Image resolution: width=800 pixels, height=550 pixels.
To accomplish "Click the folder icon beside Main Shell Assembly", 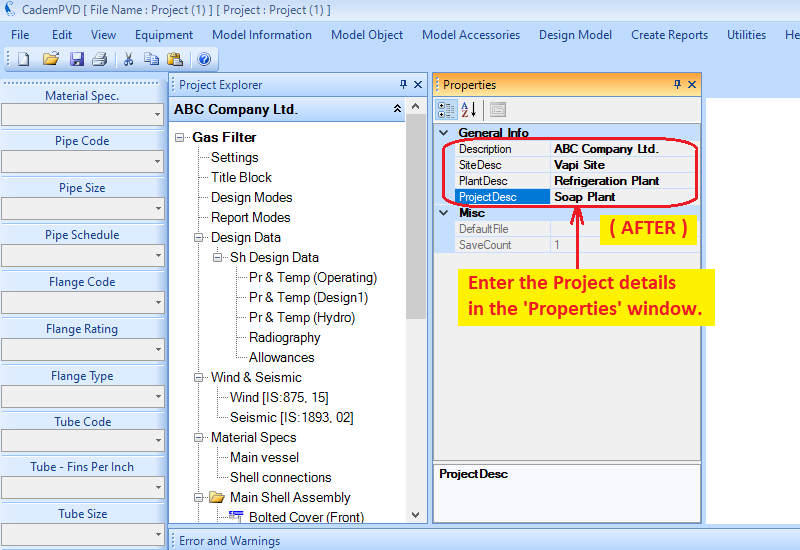I will [x=217, y=497].
